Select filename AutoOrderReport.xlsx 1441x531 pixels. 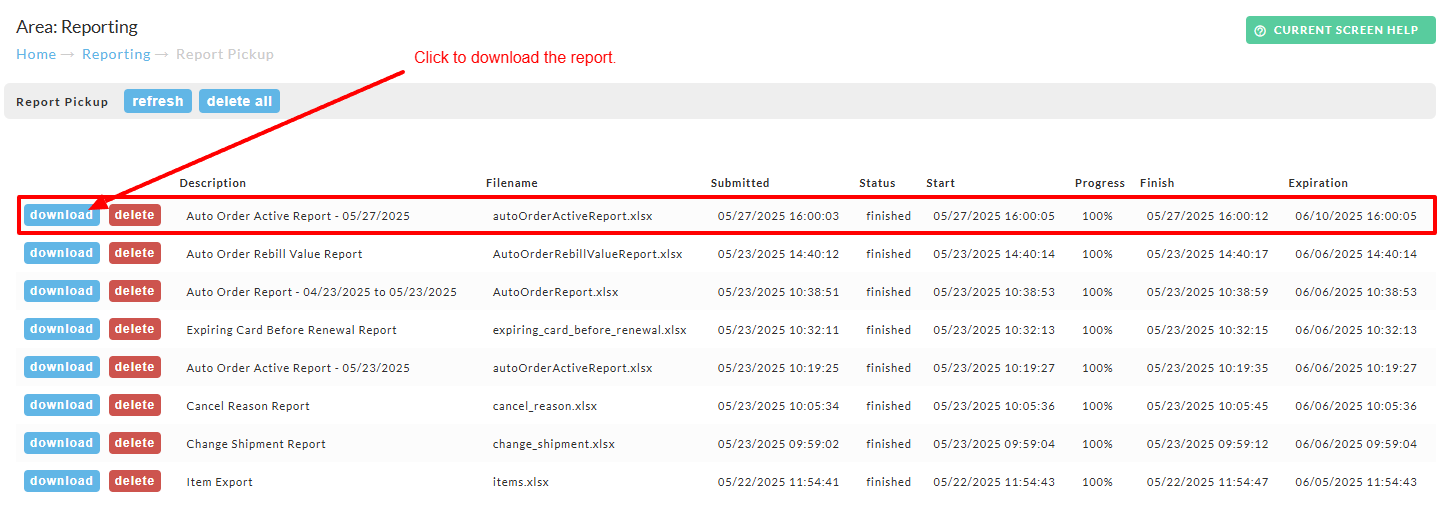(x=556, y=292)
